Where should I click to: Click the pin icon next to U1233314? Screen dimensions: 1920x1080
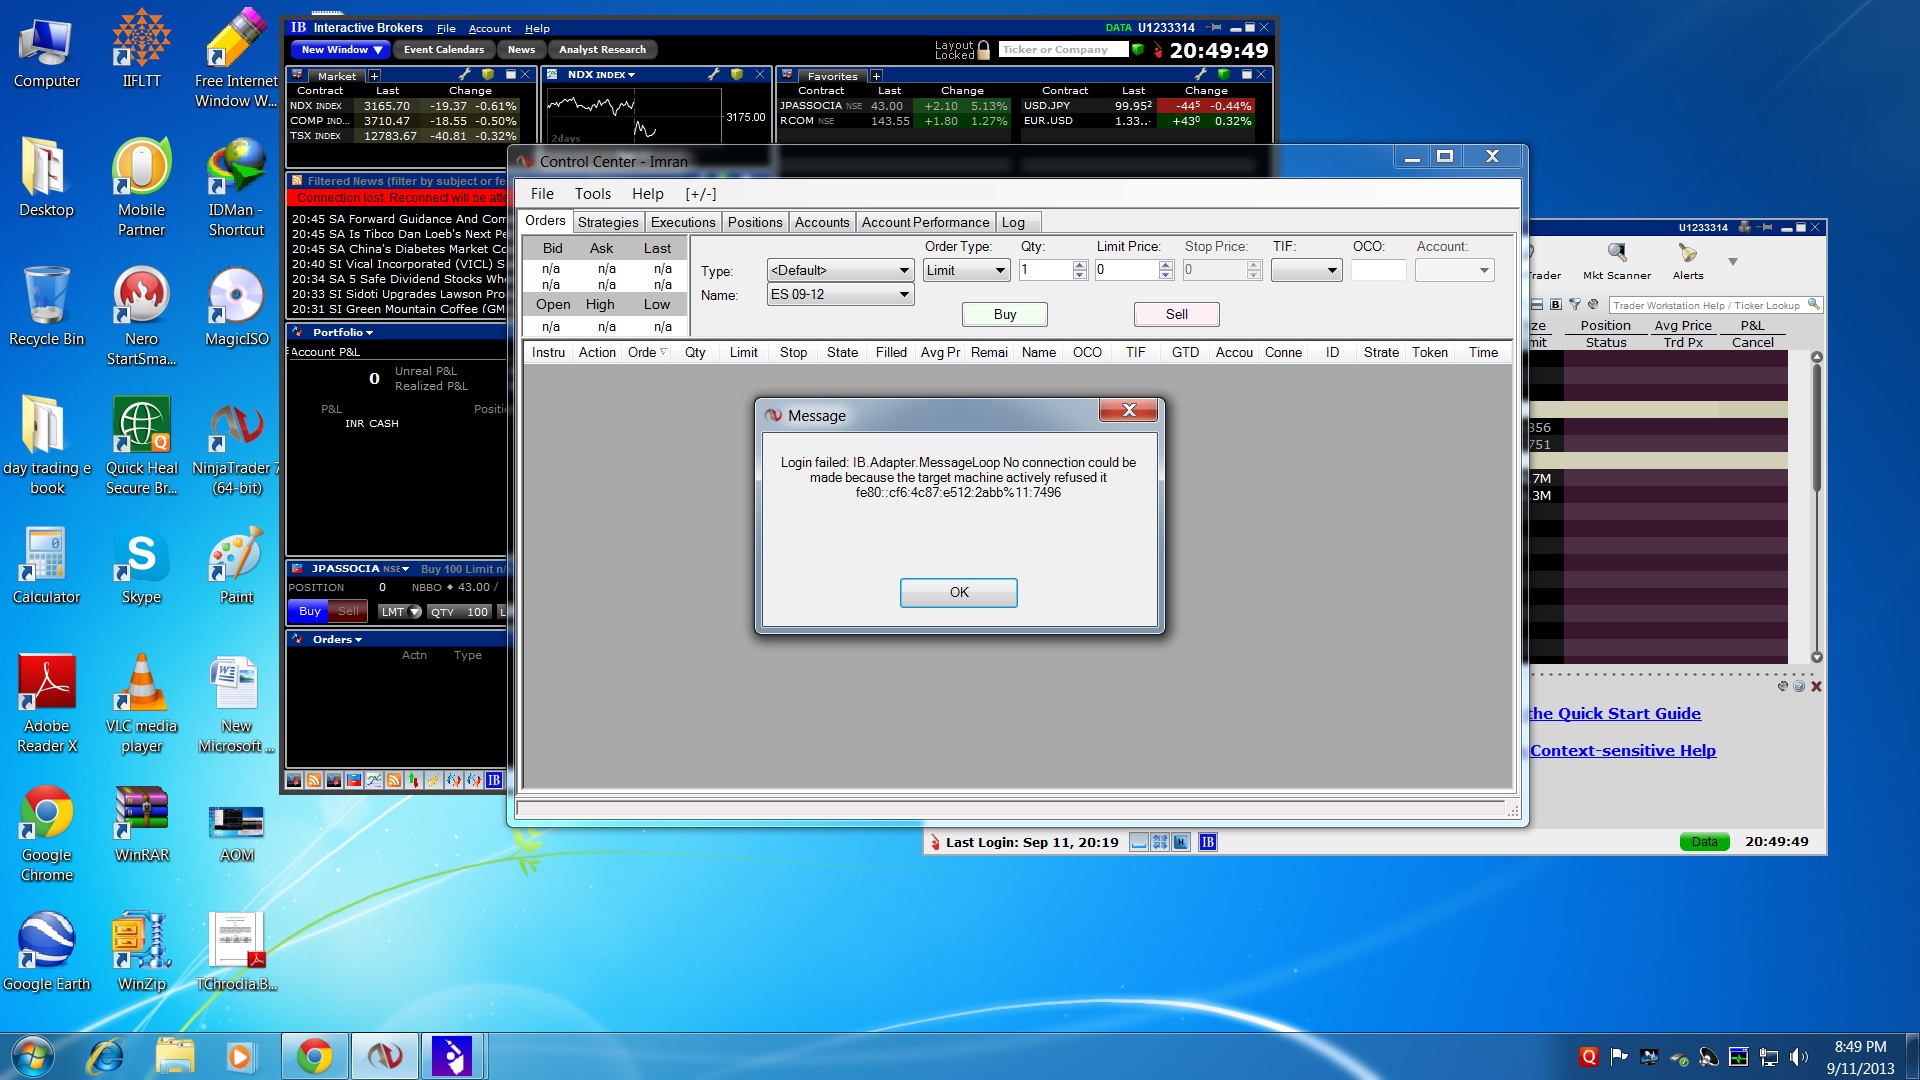[x=1214, y=28]
